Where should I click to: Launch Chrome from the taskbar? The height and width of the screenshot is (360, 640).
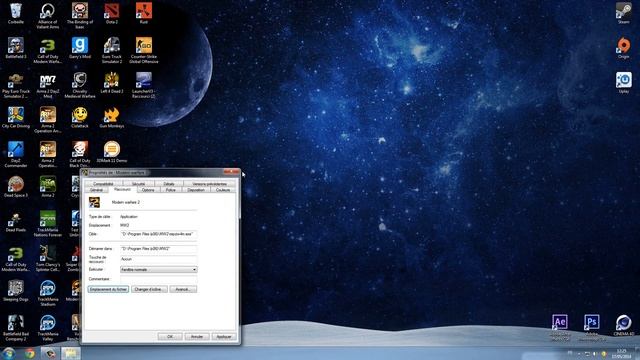point(30,353)
